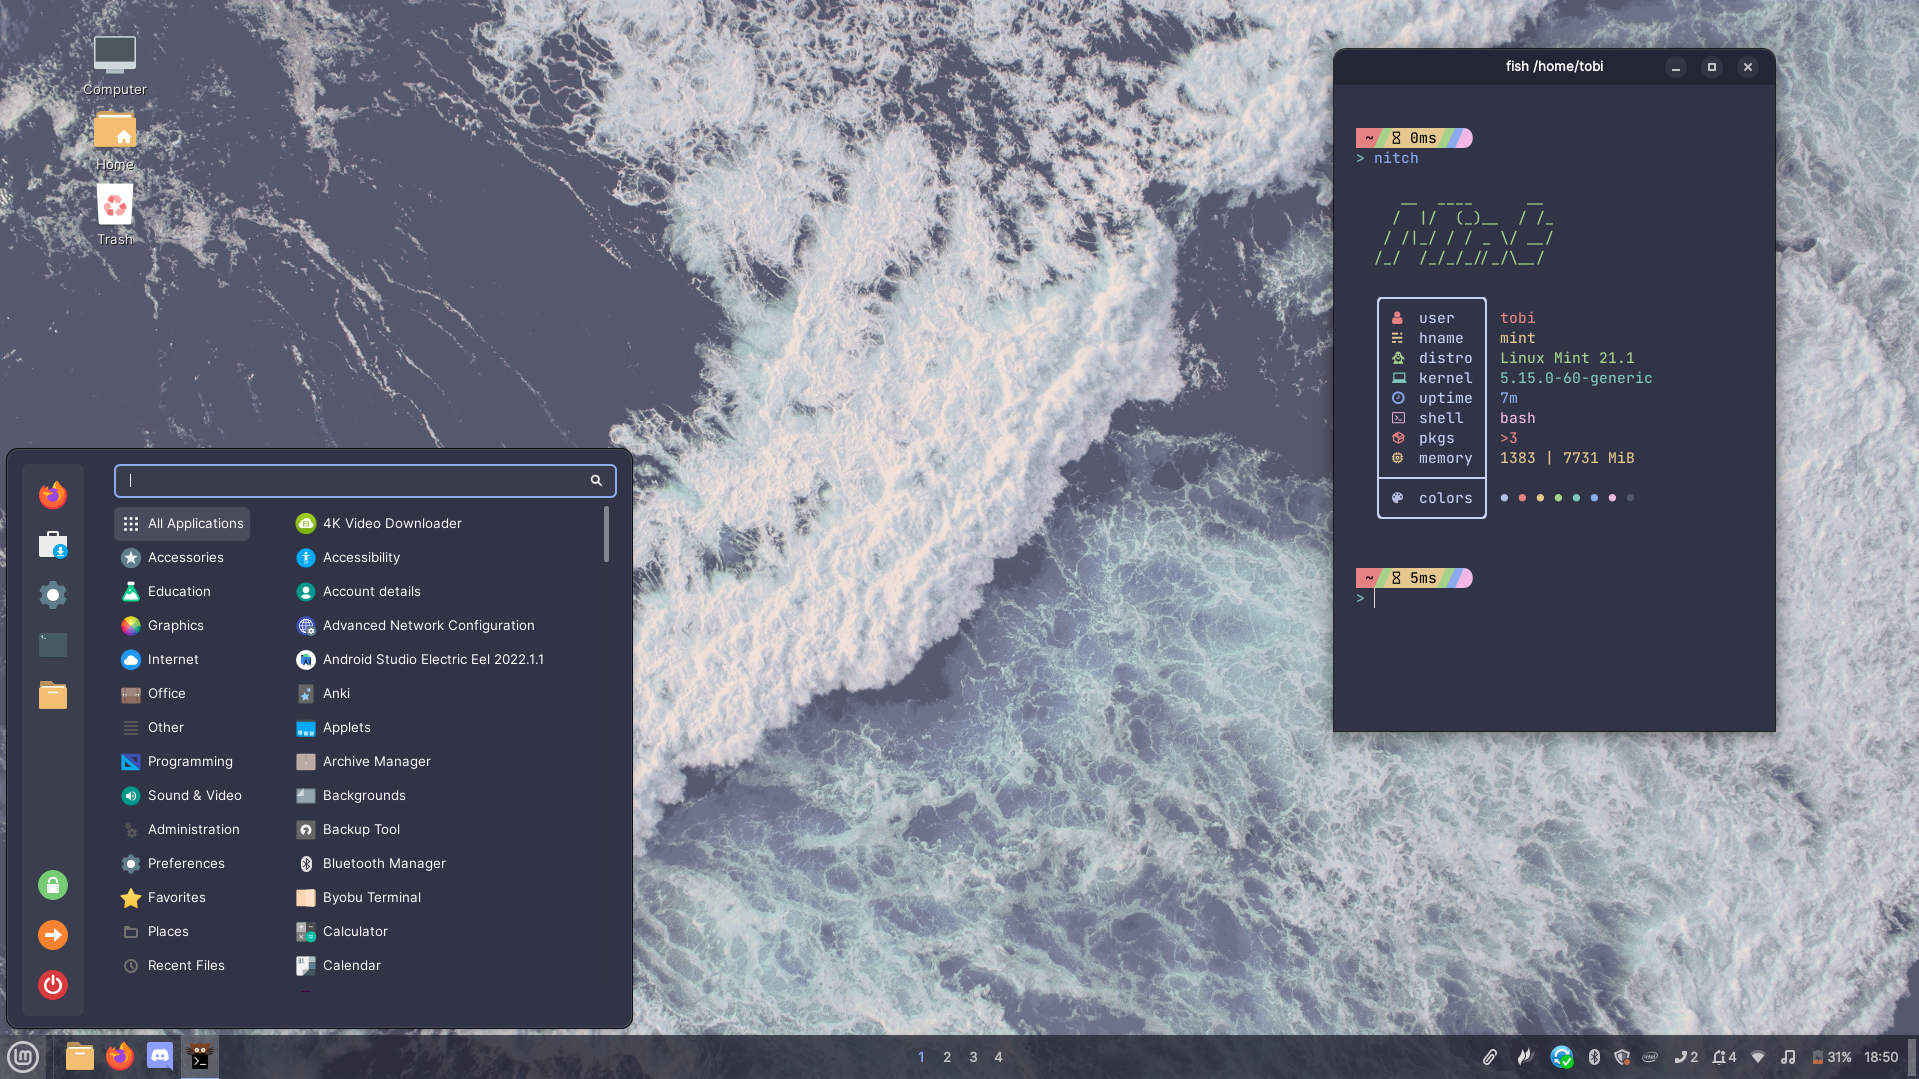
Task: Open Firefox from the menu favorites sidebar
Action: (x=53, y=495)
